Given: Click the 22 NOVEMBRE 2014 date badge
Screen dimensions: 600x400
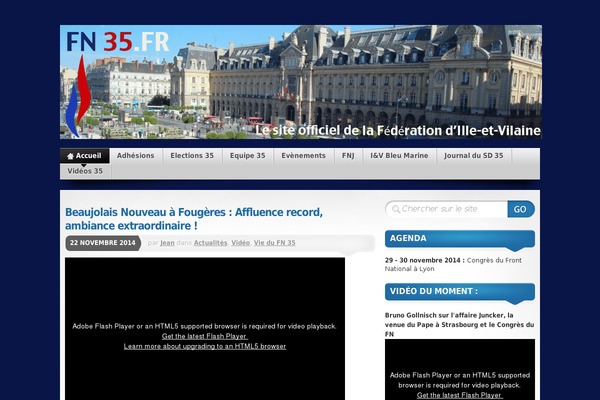Looking at the screenshot, I should [x=103, y=243].
